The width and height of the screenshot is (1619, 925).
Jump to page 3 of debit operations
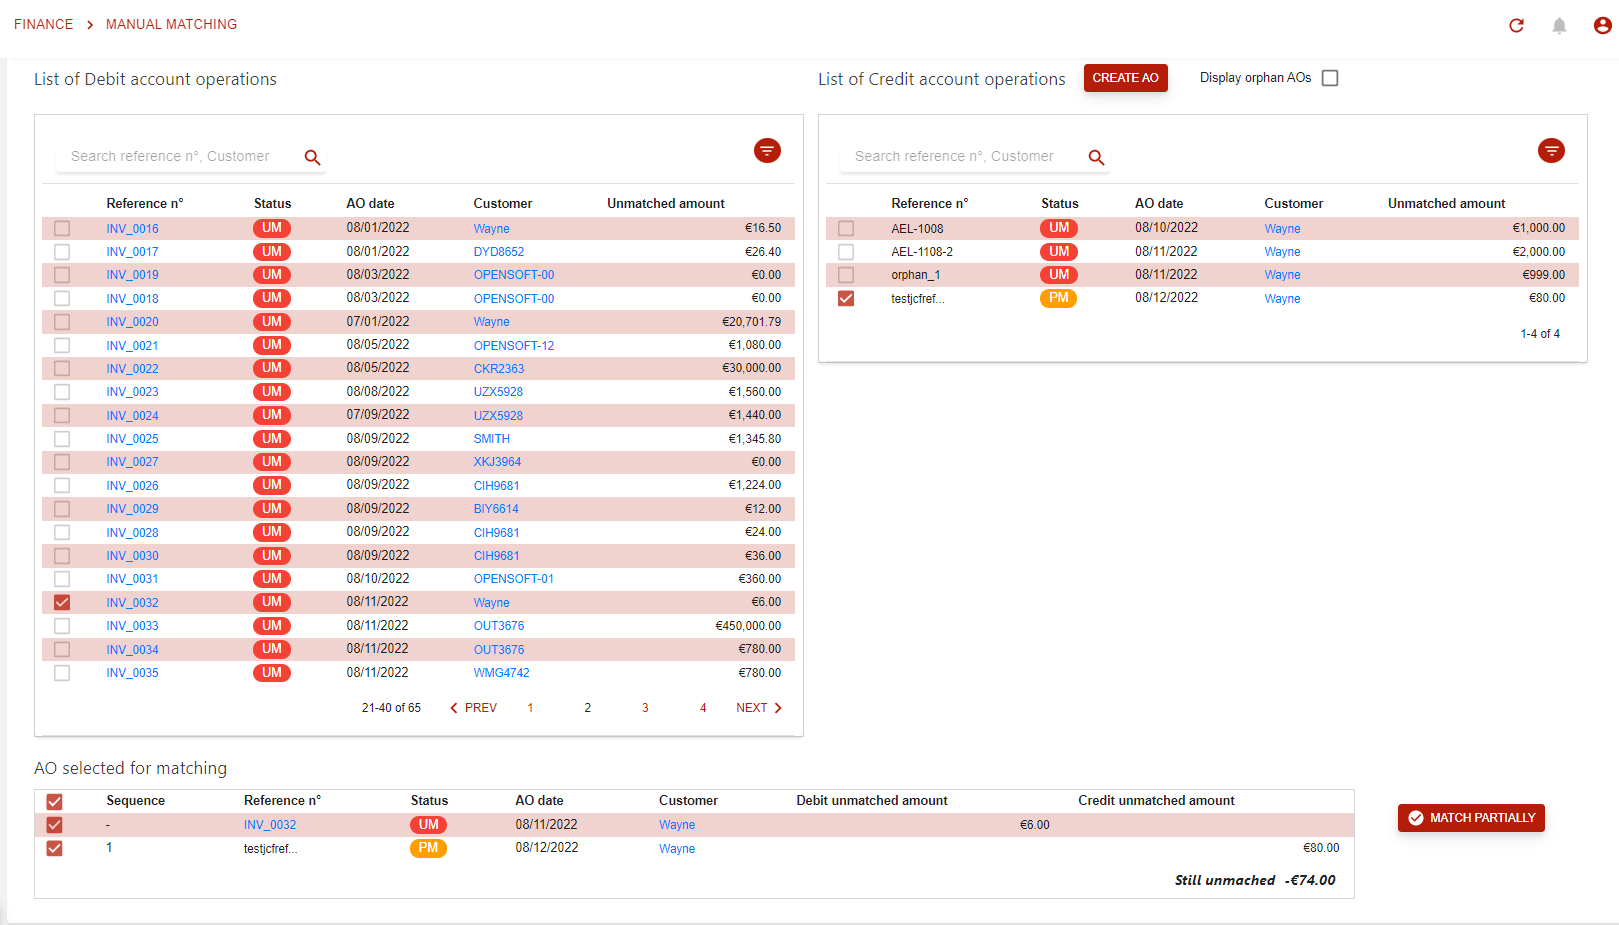click(x=645, y=708)
